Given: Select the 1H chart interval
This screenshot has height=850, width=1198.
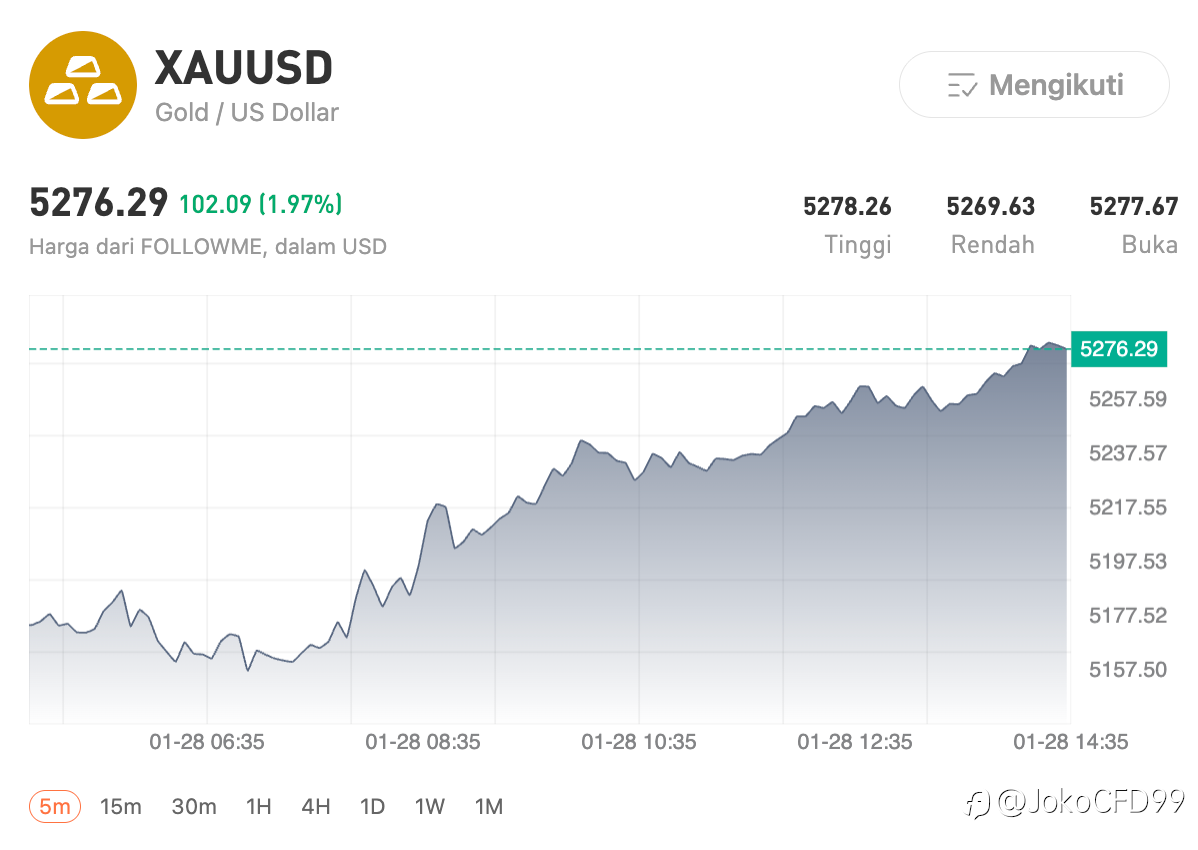Looking at the screenshot, I should (258, 806).
